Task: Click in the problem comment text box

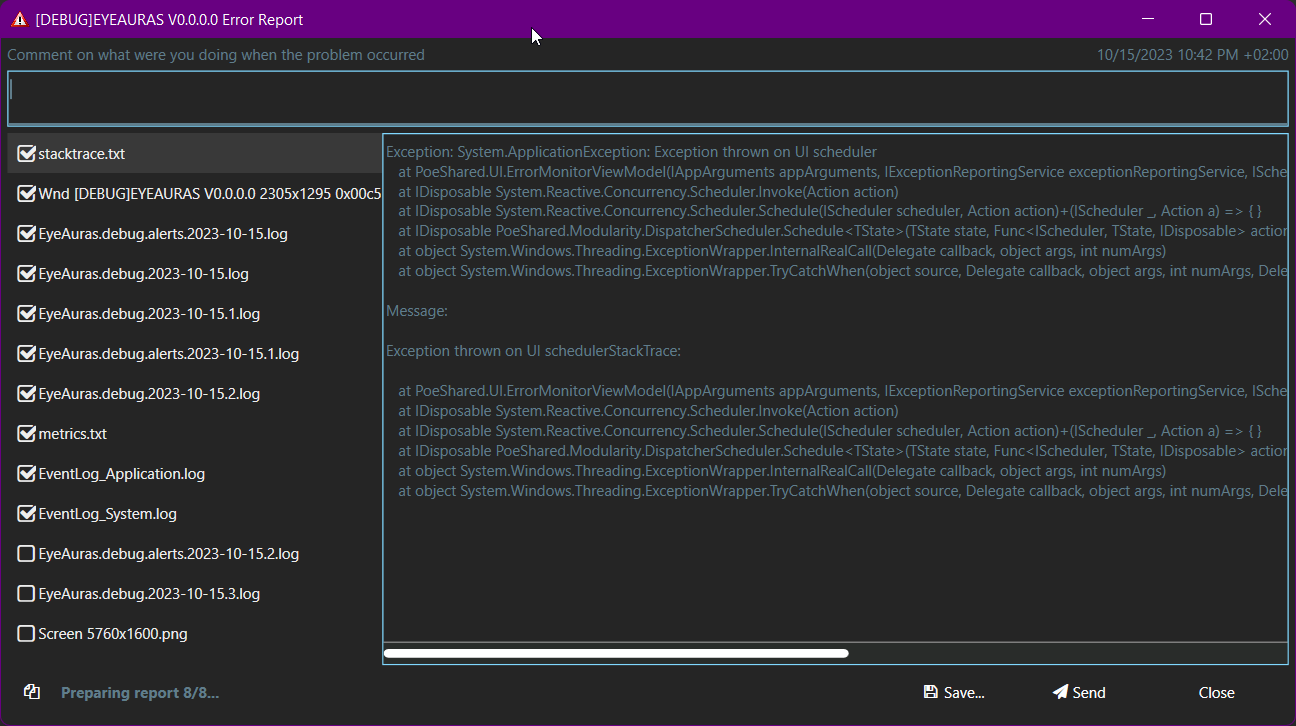Action: coord(647,98)
